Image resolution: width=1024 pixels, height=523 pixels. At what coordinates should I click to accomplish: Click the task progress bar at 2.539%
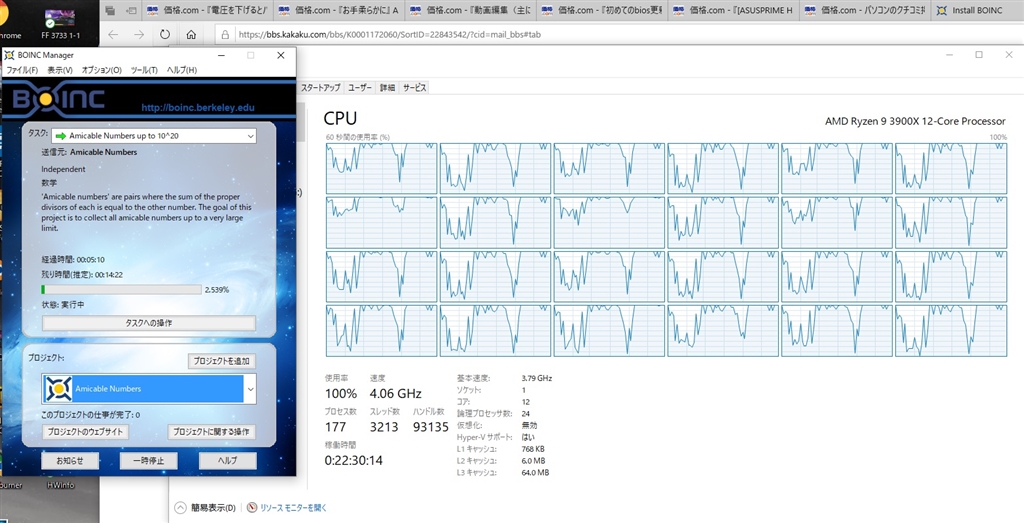click(x=121, y=289)
